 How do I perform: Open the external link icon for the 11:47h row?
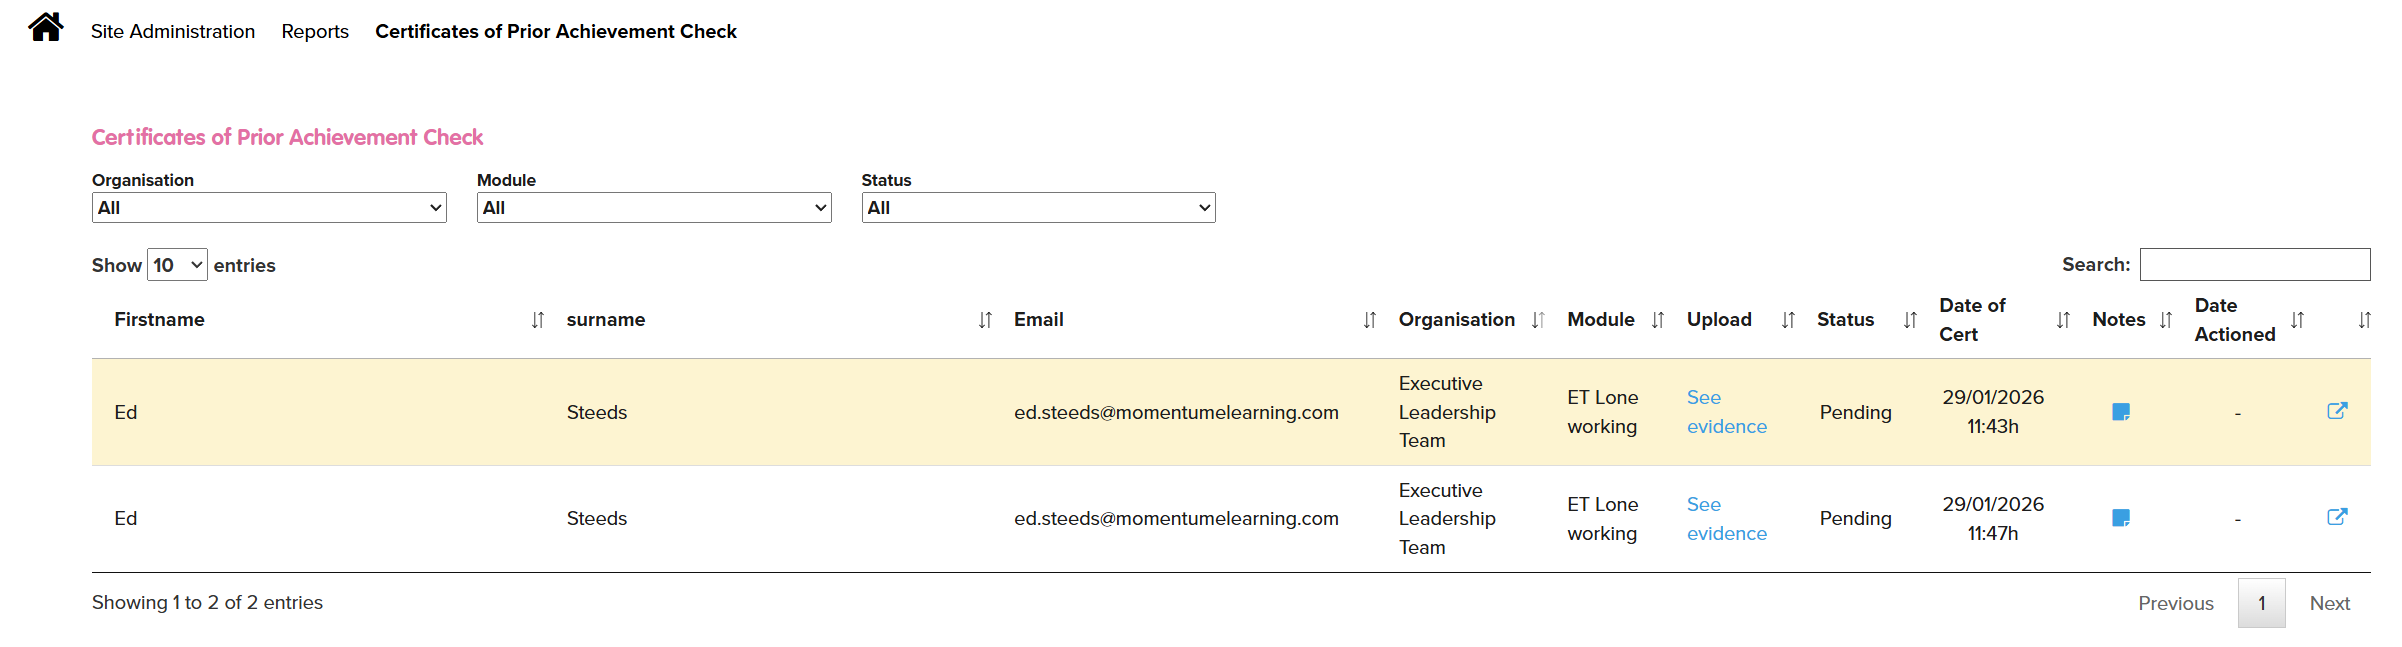[x=2336, y=517]
